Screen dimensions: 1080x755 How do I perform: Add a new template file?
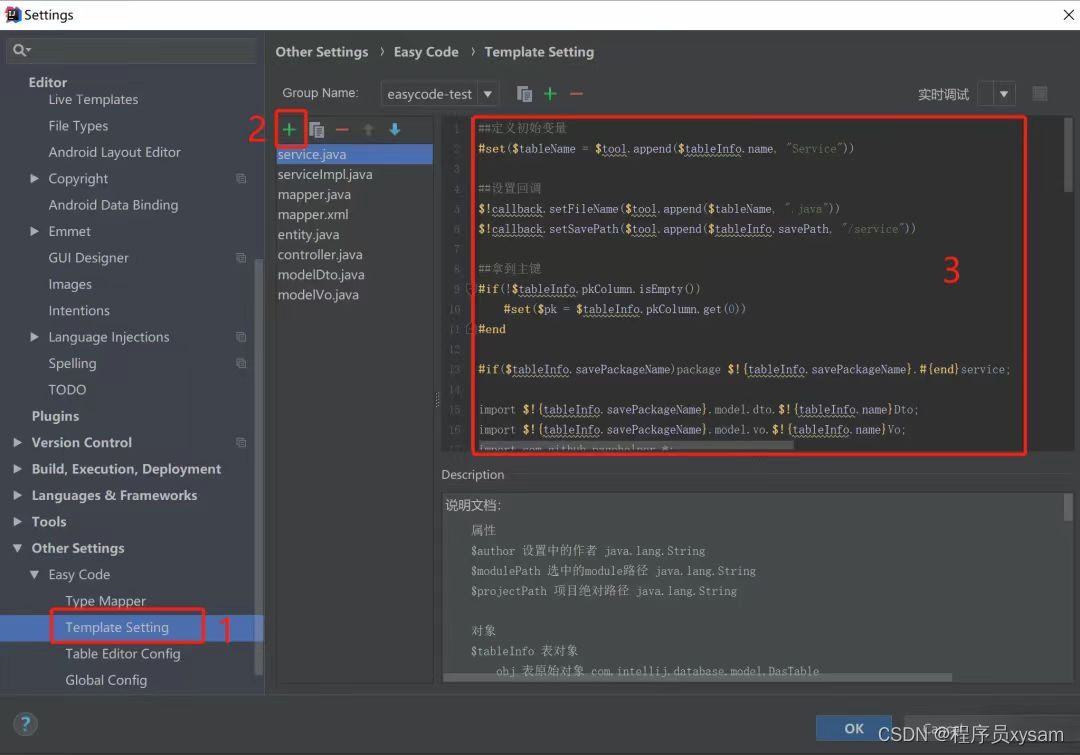(290, 129)
